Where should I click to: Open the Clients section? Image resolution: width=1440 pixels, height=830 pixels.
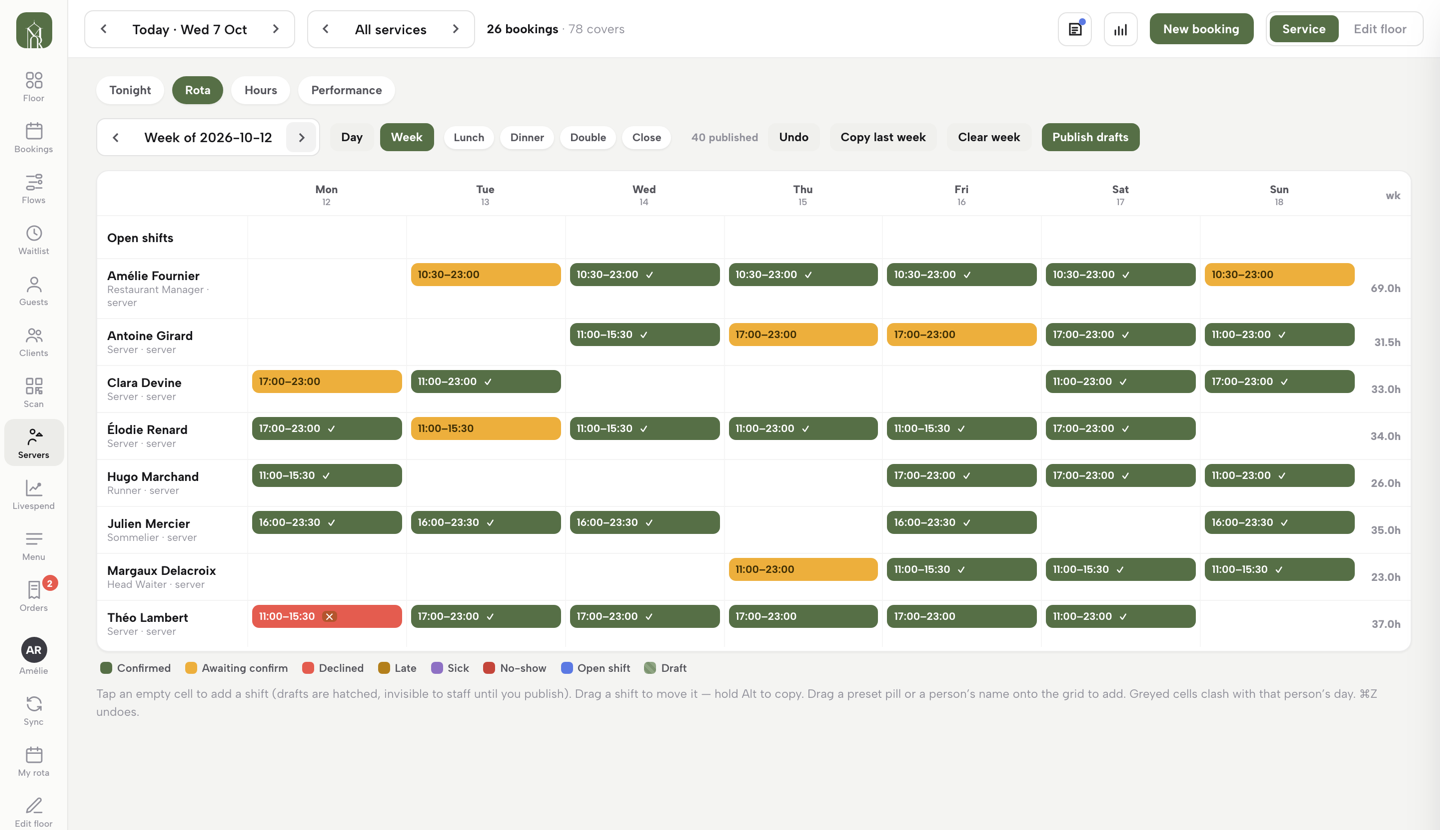pos(34,341)
